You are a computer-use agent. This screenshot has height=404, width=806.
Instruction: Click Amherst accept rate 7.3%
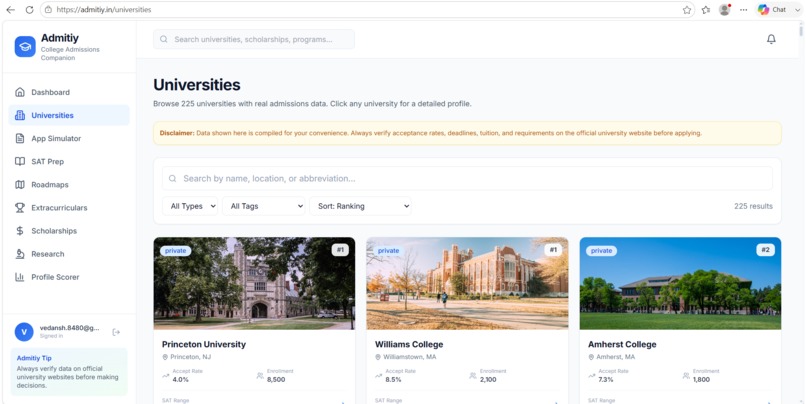tap(607, 380)
